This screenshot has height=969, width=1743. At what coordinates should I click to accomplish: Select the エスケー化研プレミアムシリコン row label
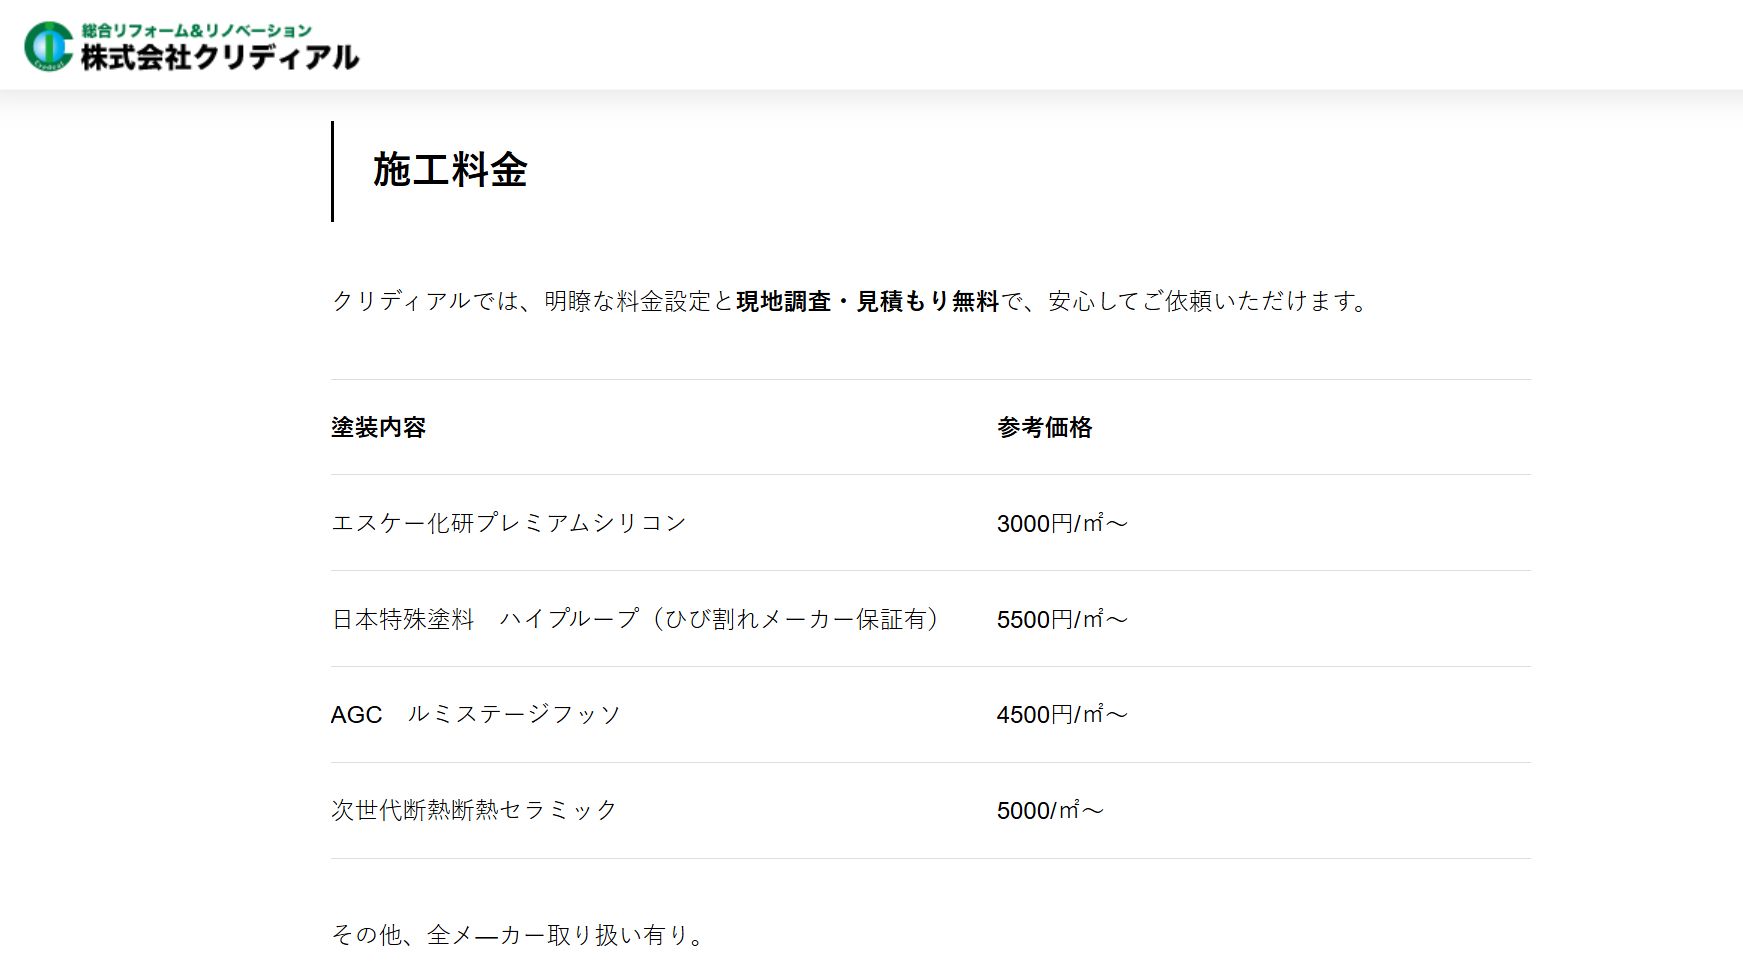tap(509, 523)
